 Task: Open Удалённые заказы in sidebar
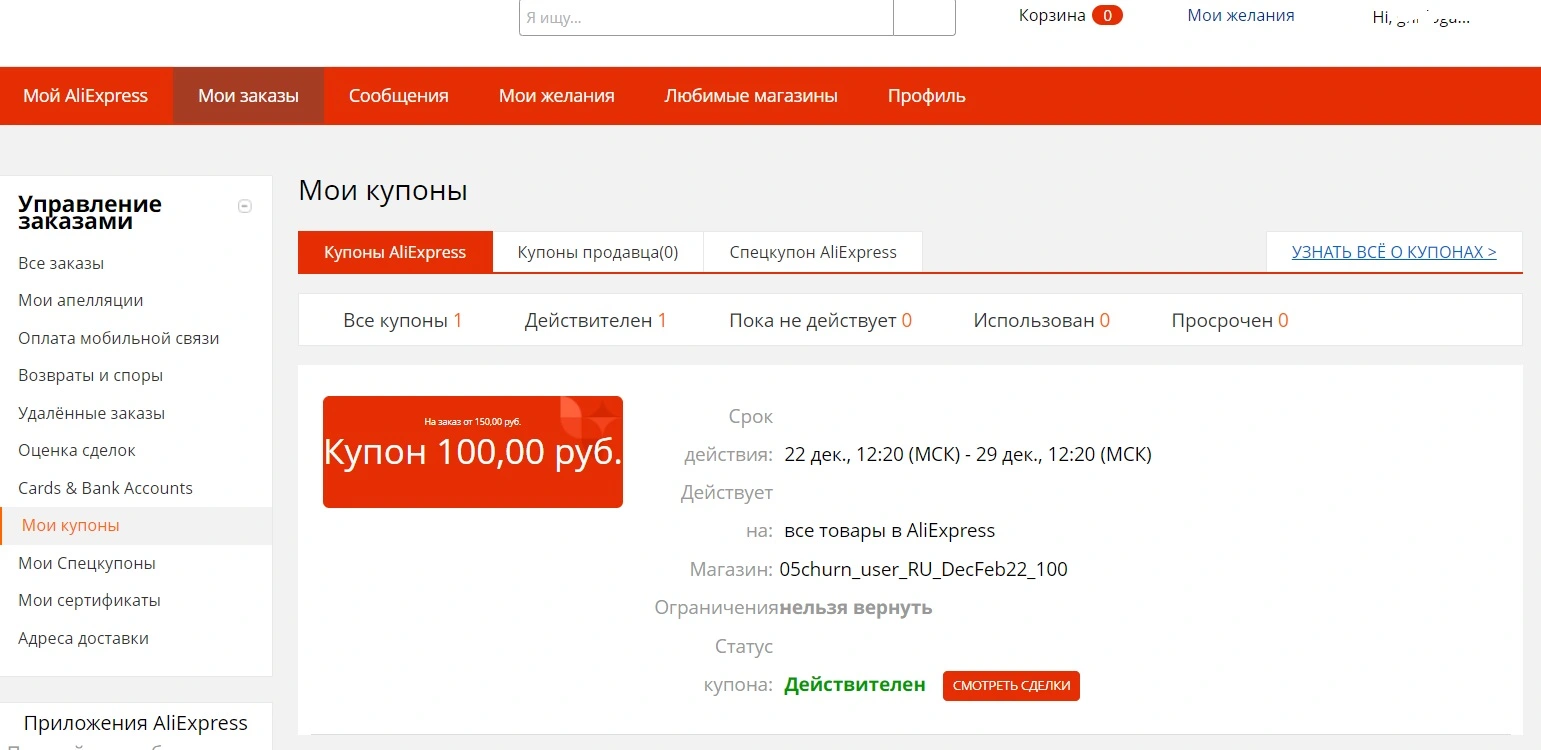92,413
